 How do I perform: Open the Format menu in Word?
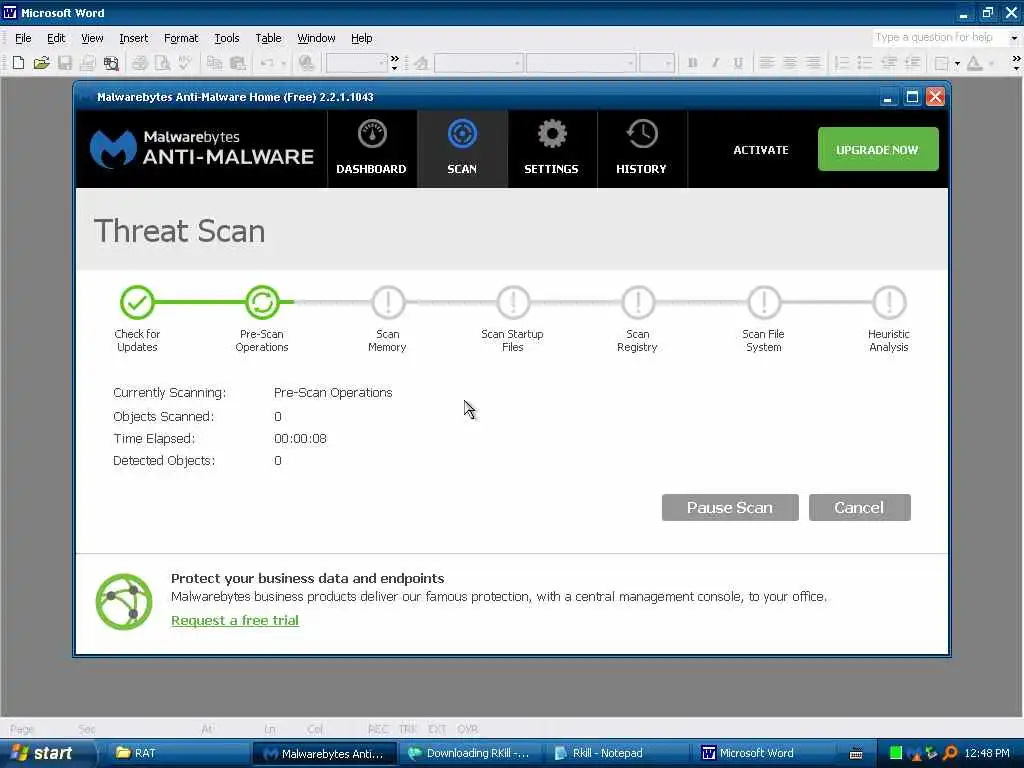tap(181, 38)
